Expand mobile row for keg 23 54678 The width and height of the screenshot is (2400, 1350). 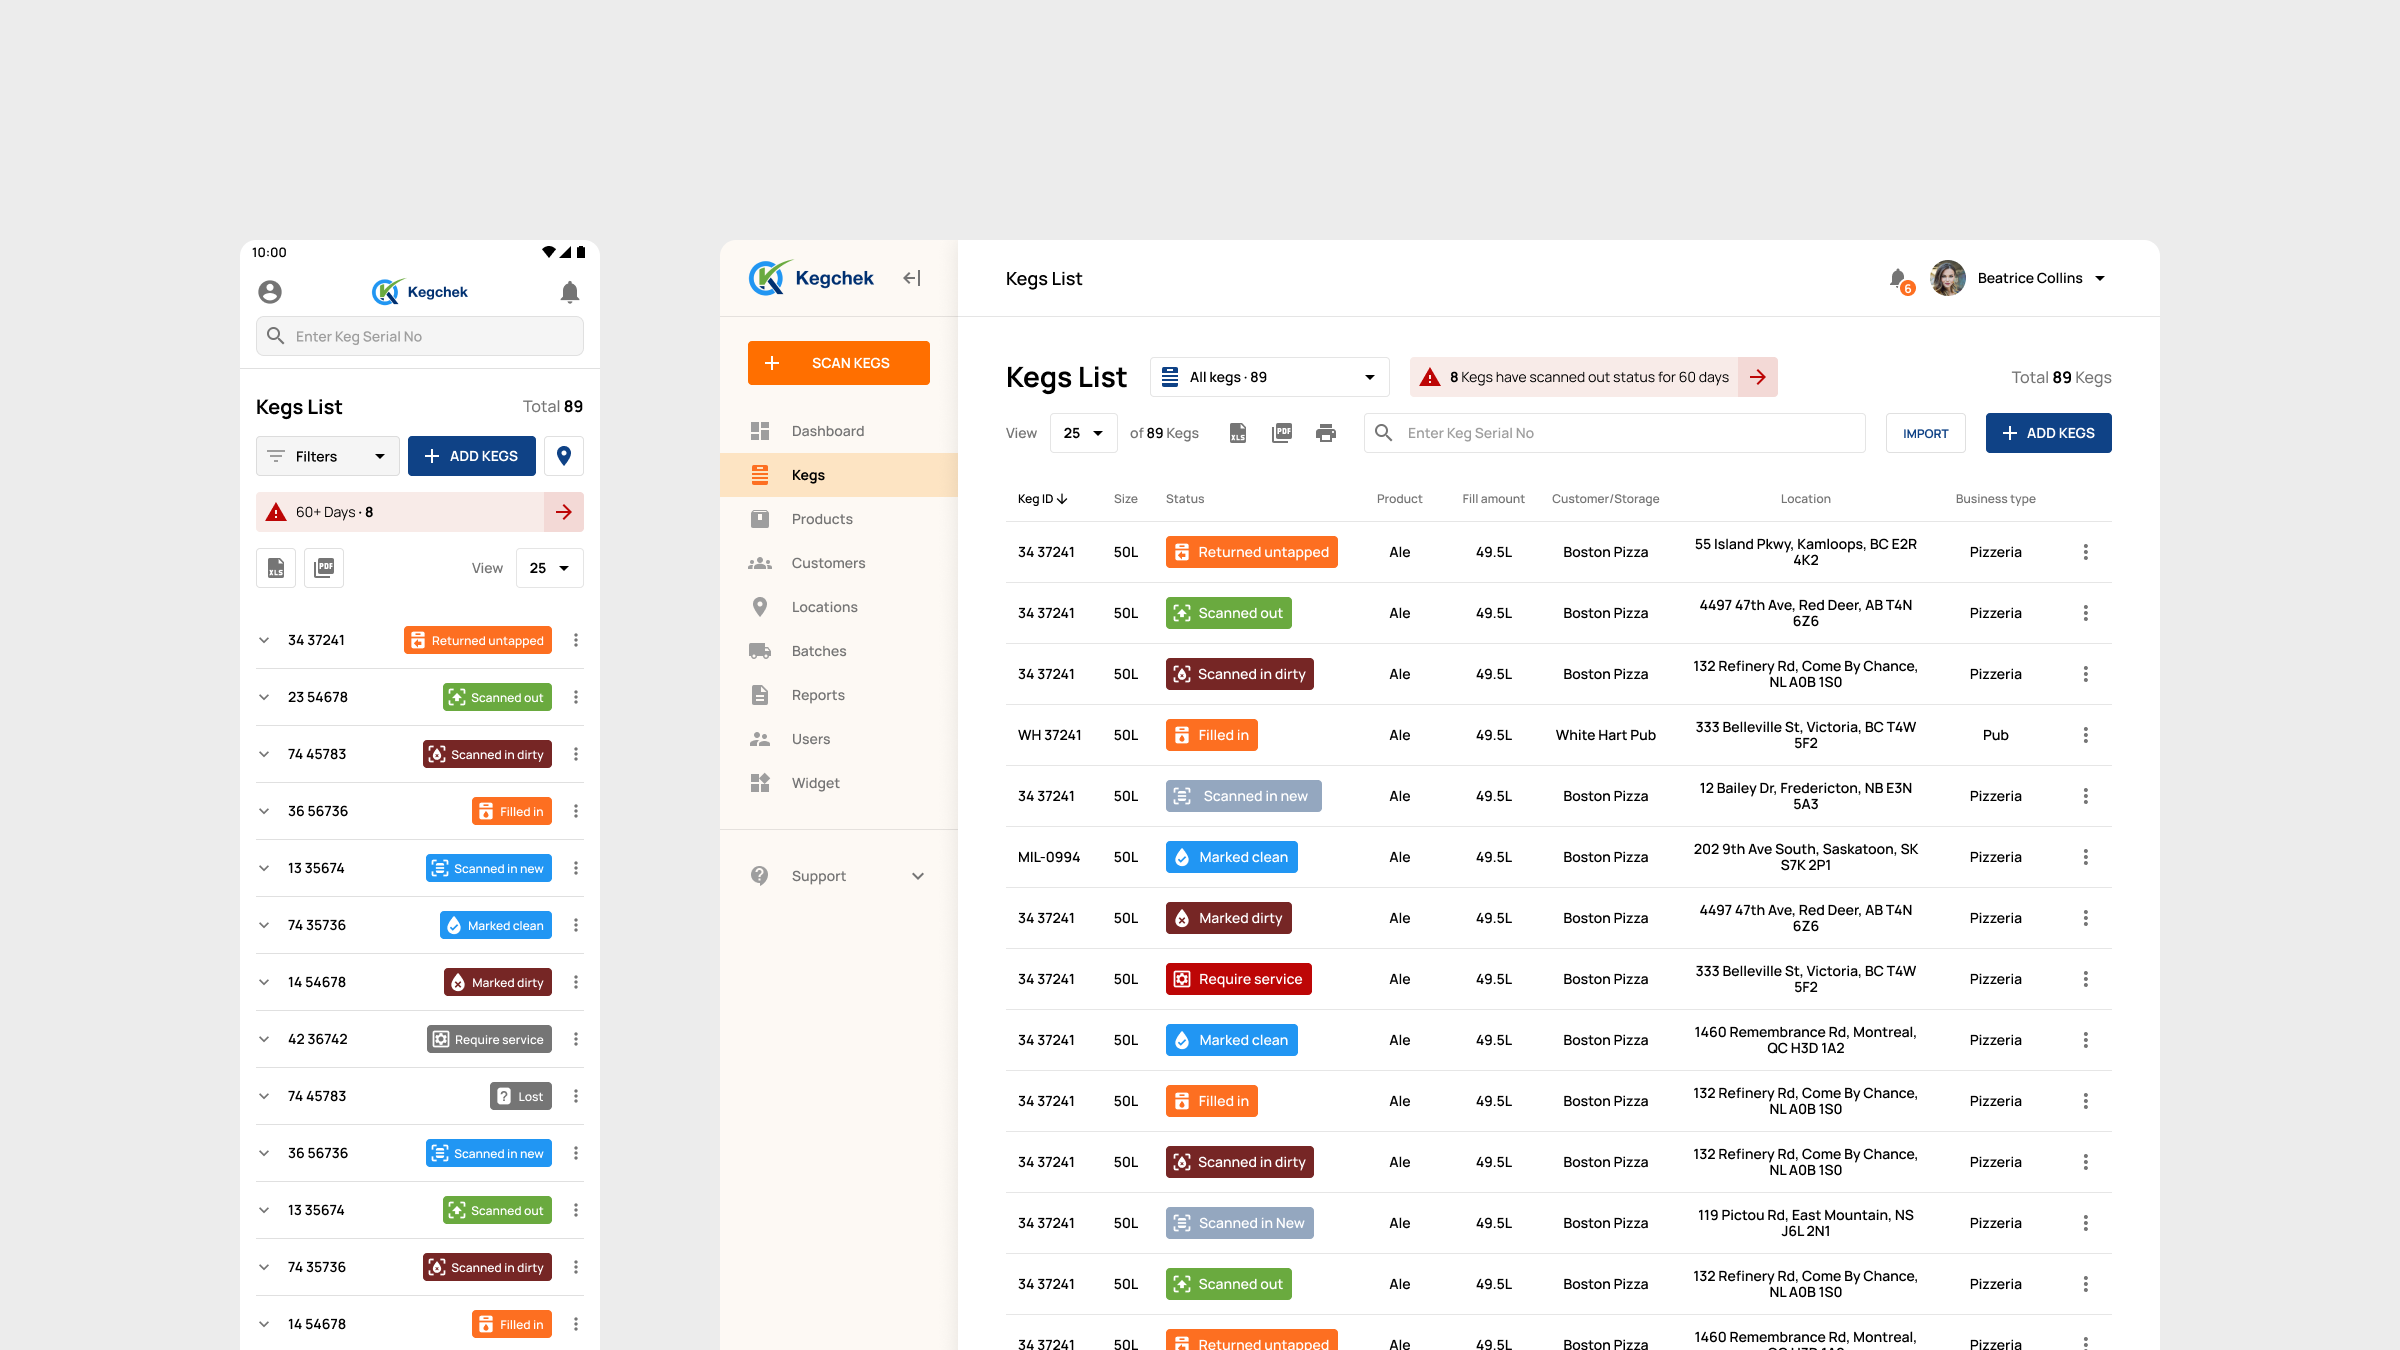[x=264, y=697]
